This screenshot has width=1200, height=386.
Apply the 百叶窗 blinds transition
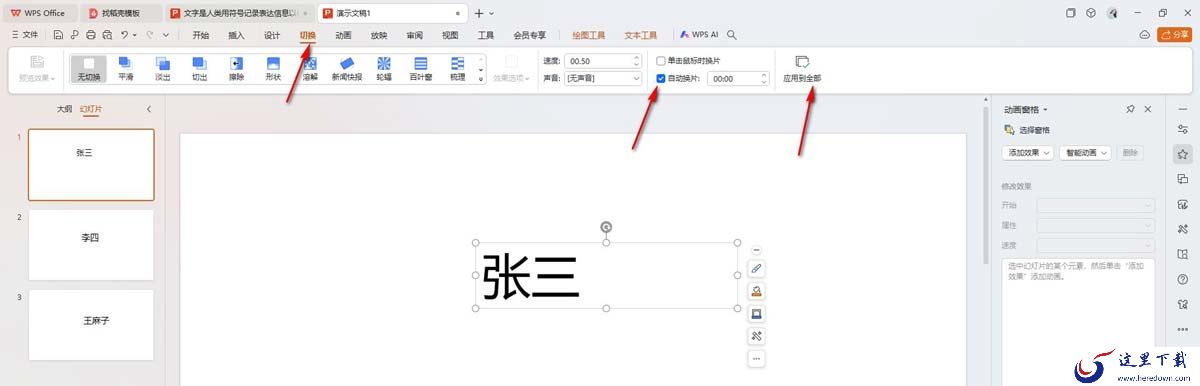pyautogui.click(x=421, y=68)
